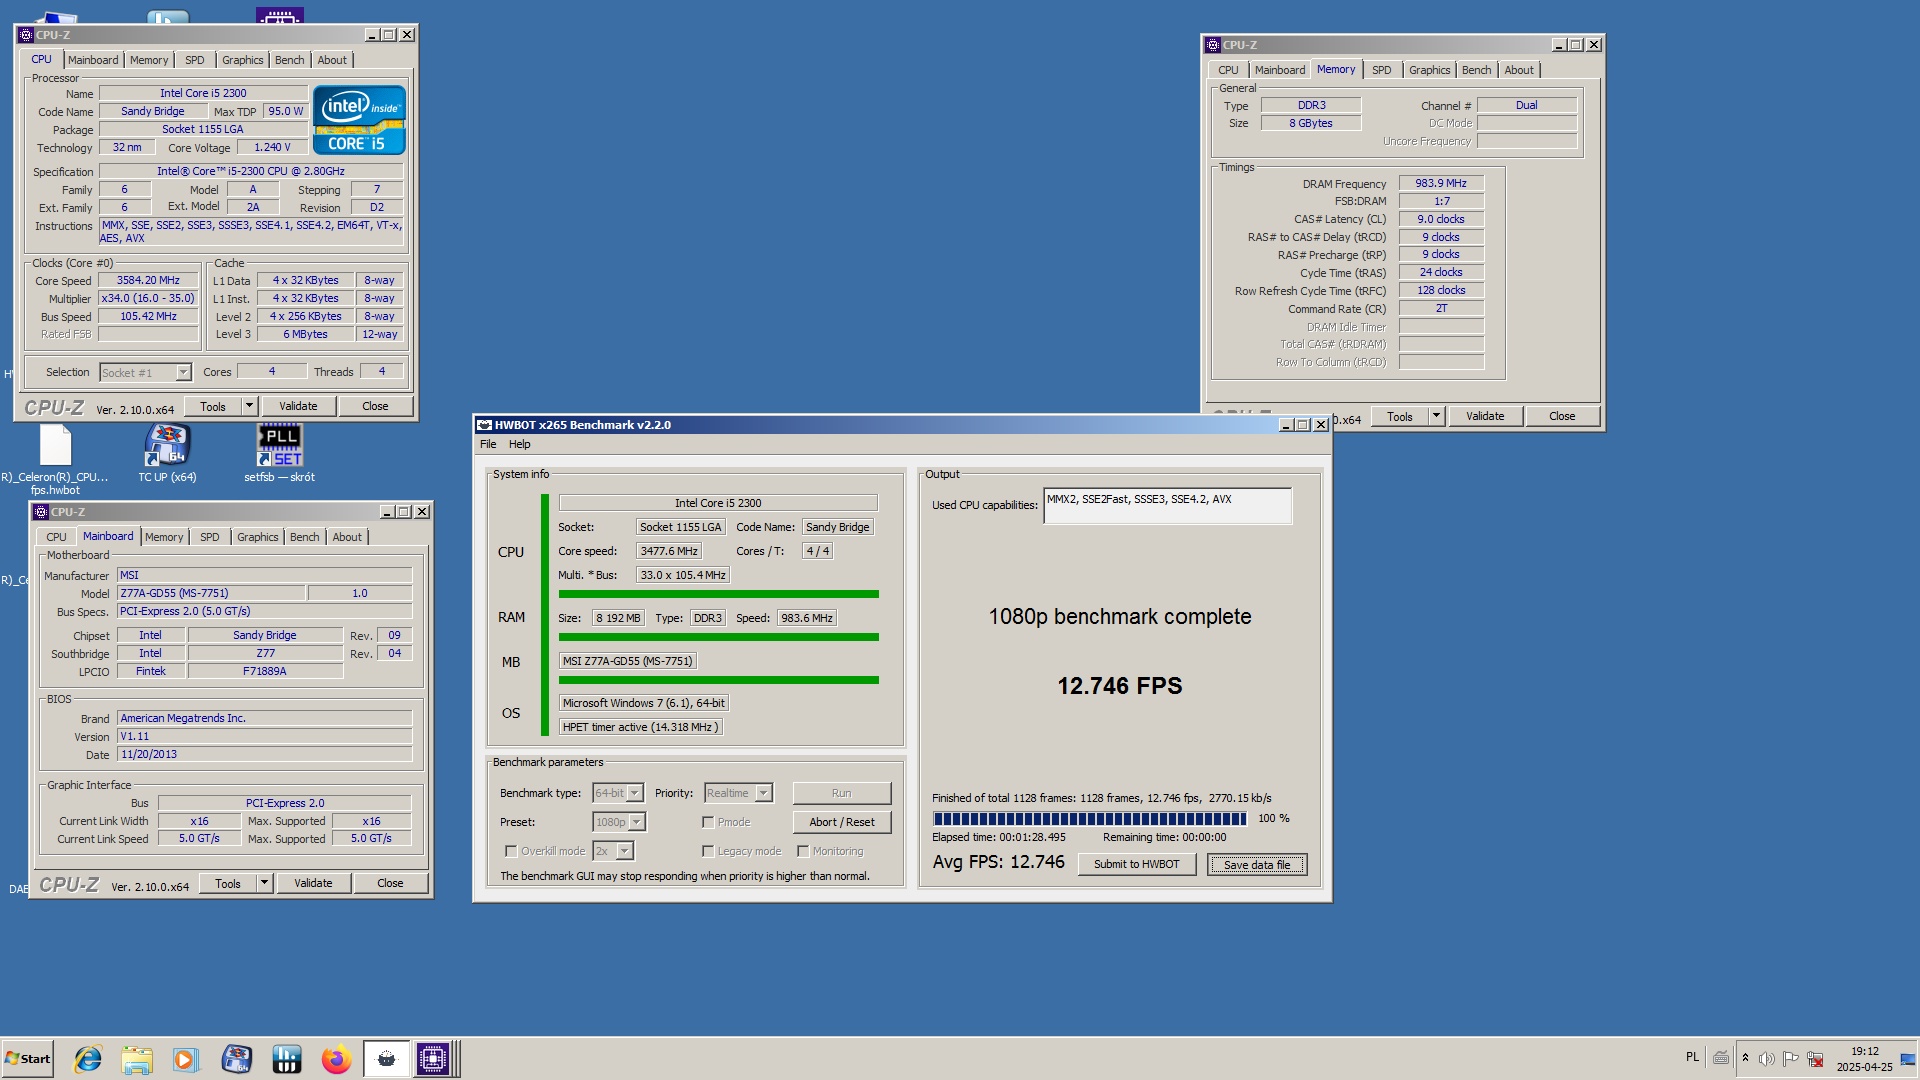
Task: Click the 12.746 FPS result text
Action: pyautogui.click(x=1119, y=686)
